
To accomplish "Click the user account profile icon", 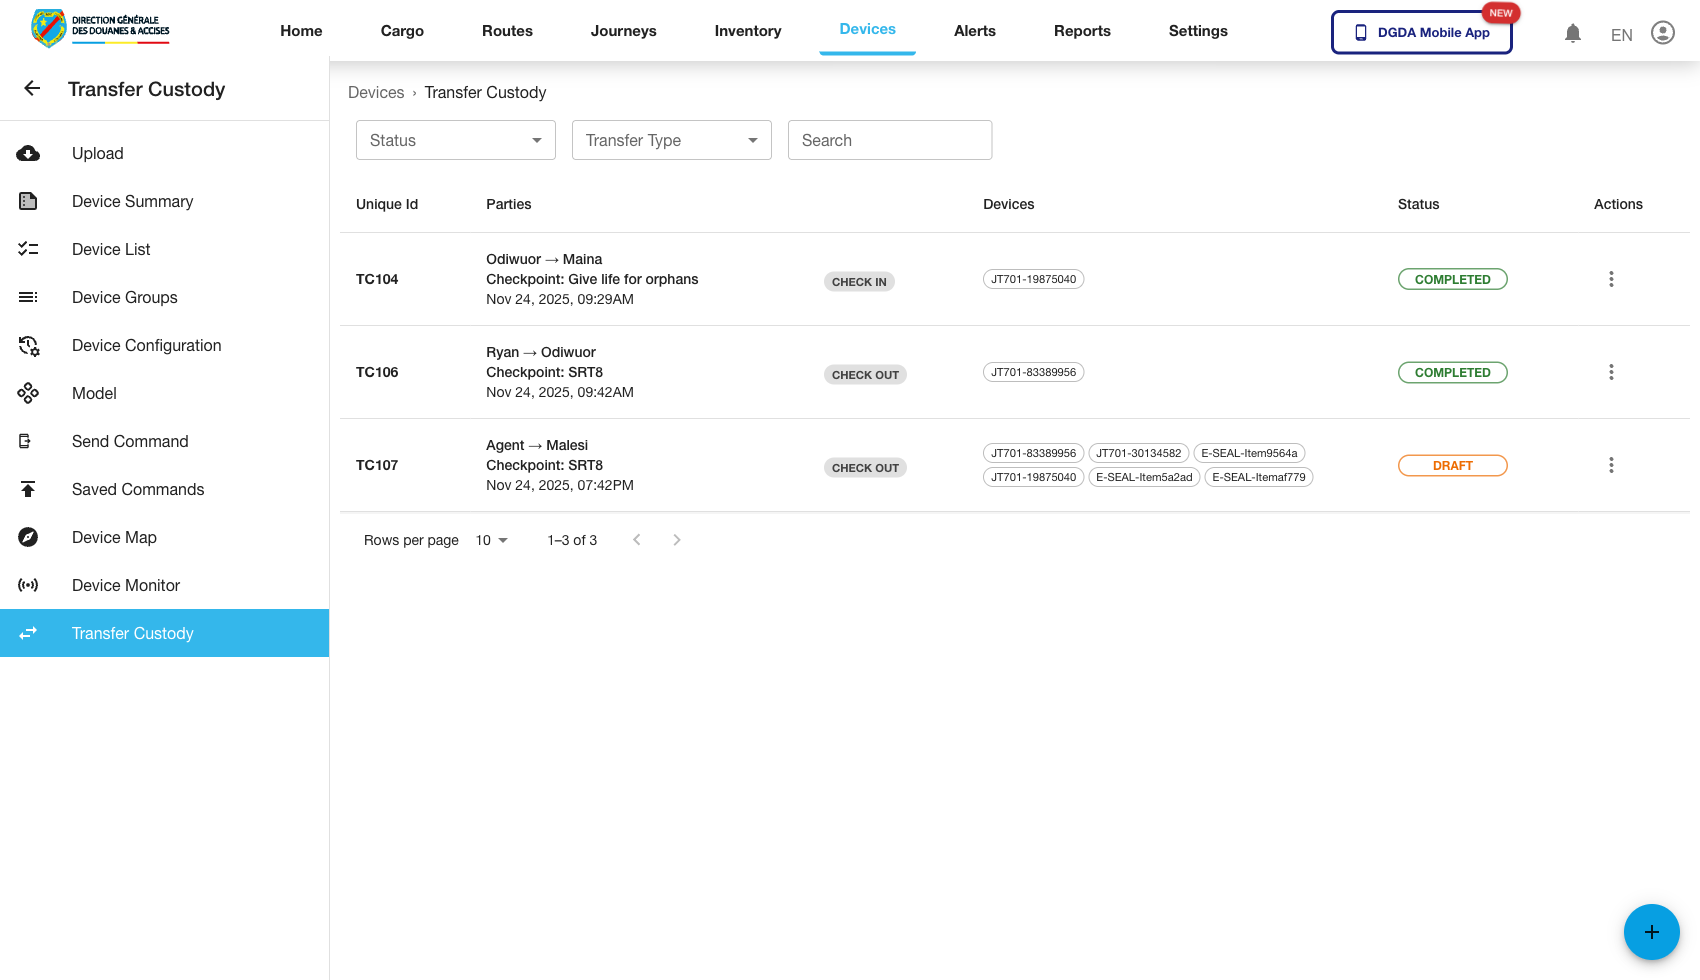I will coord(1663,32).
